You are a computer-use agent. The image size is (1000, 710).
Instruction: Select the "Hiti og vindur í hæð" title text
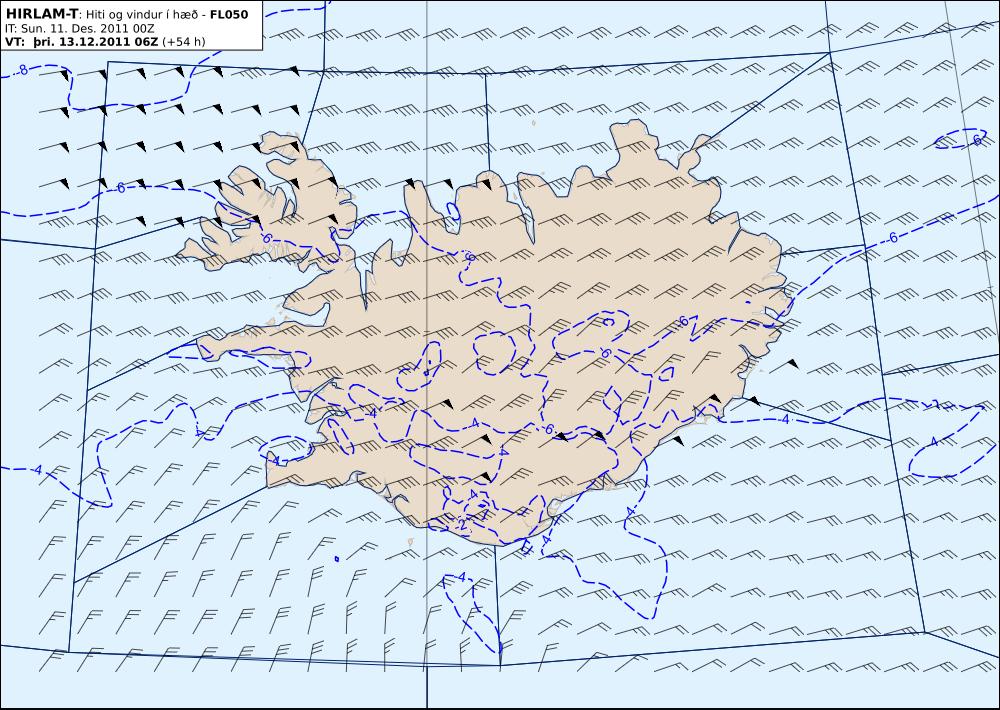142,14
